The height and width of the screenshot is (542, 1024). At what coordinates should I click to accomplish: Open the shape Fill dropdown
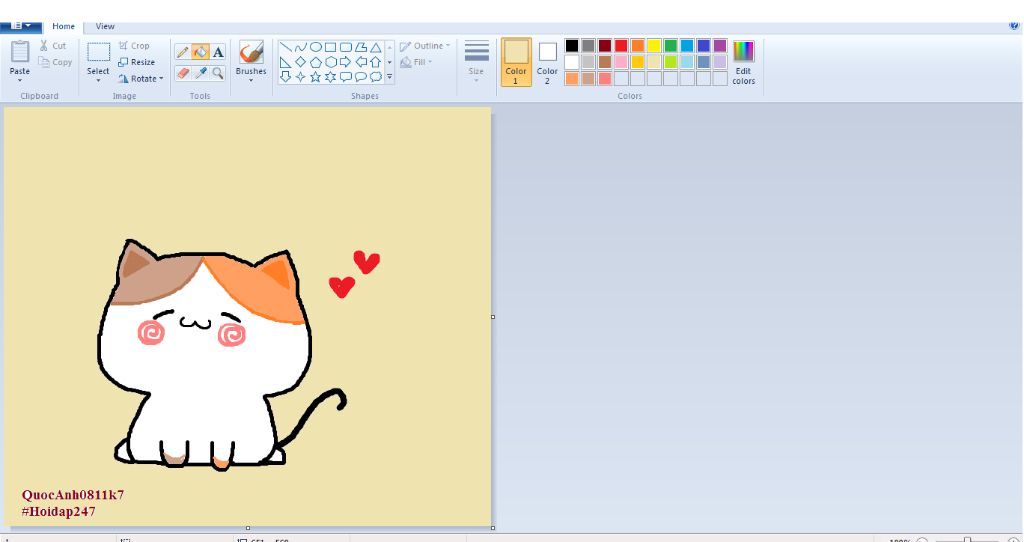click(416, 62)
